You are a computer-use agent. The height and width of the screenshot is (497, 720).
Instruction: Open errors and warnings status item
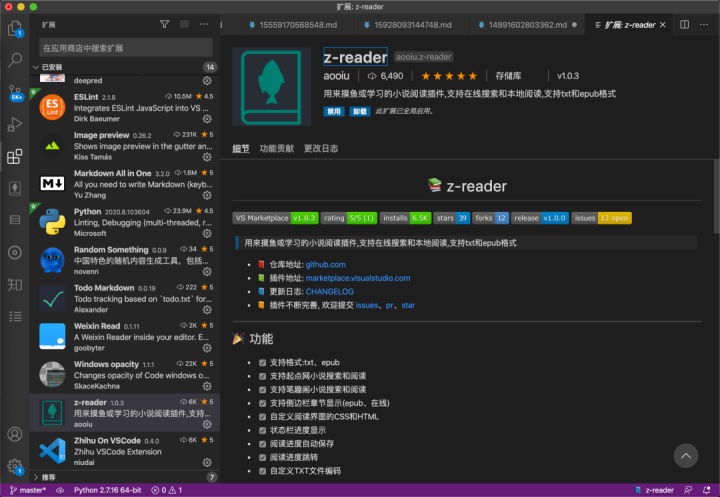point(167,490)
